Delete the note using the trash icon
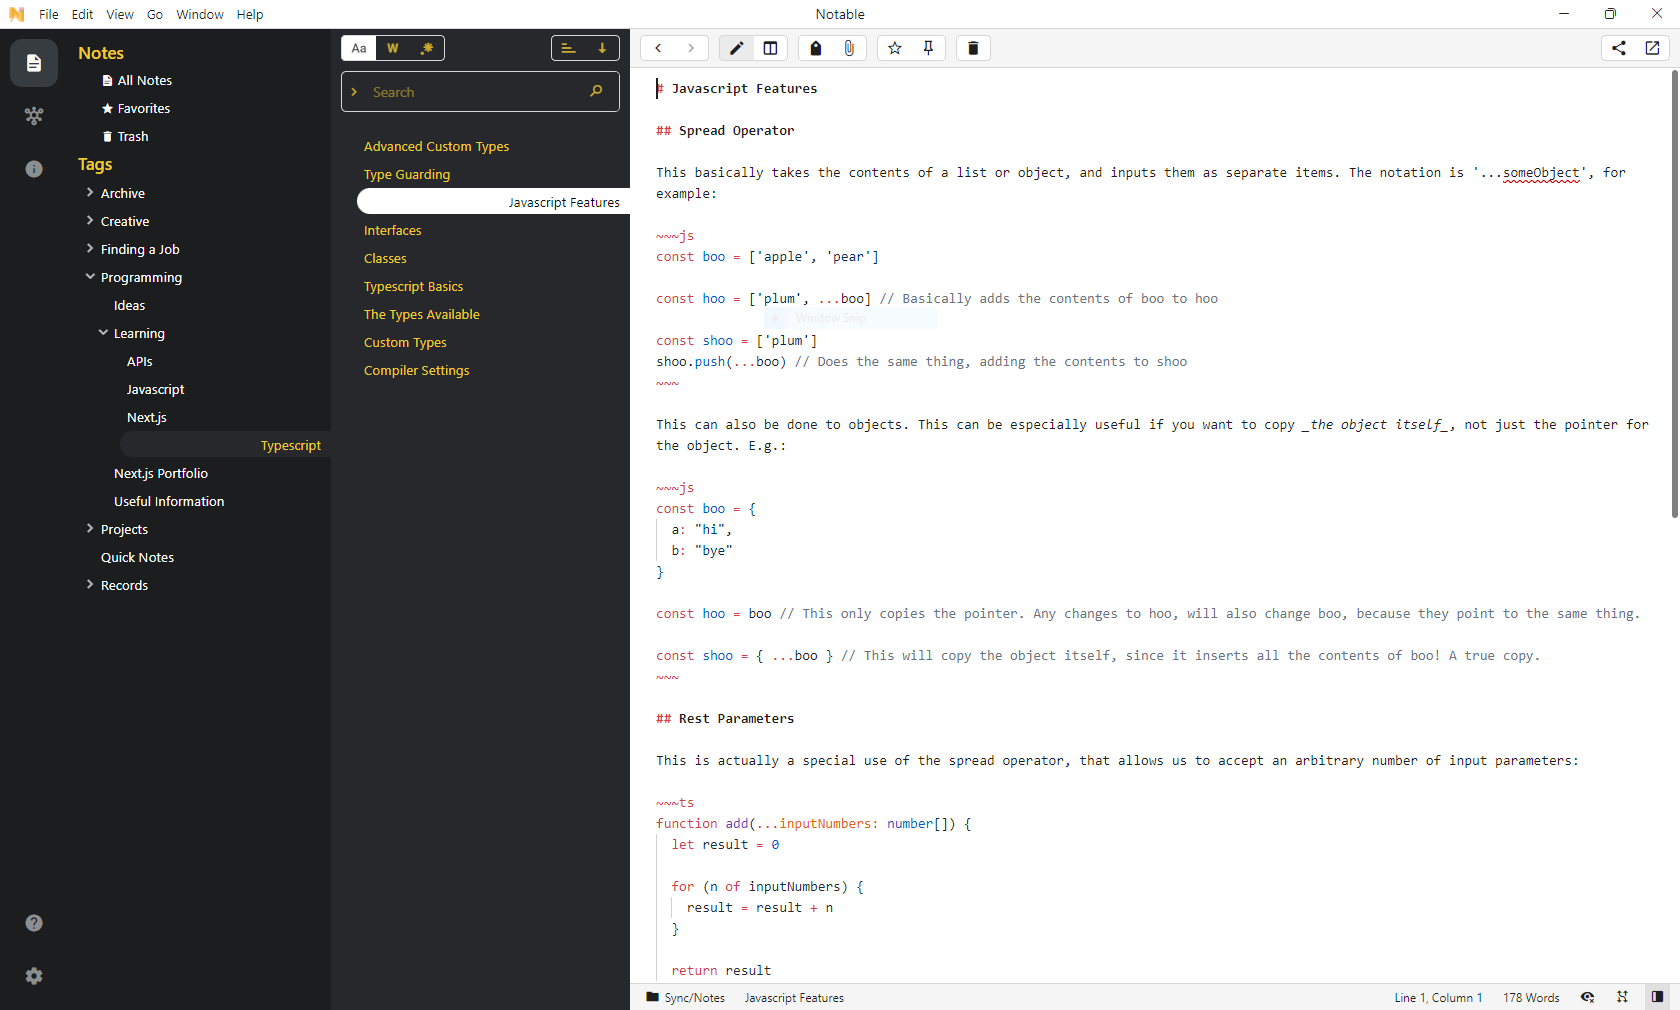The height and width of the screenshot is (1010, 1680). [x=972, y=48]
